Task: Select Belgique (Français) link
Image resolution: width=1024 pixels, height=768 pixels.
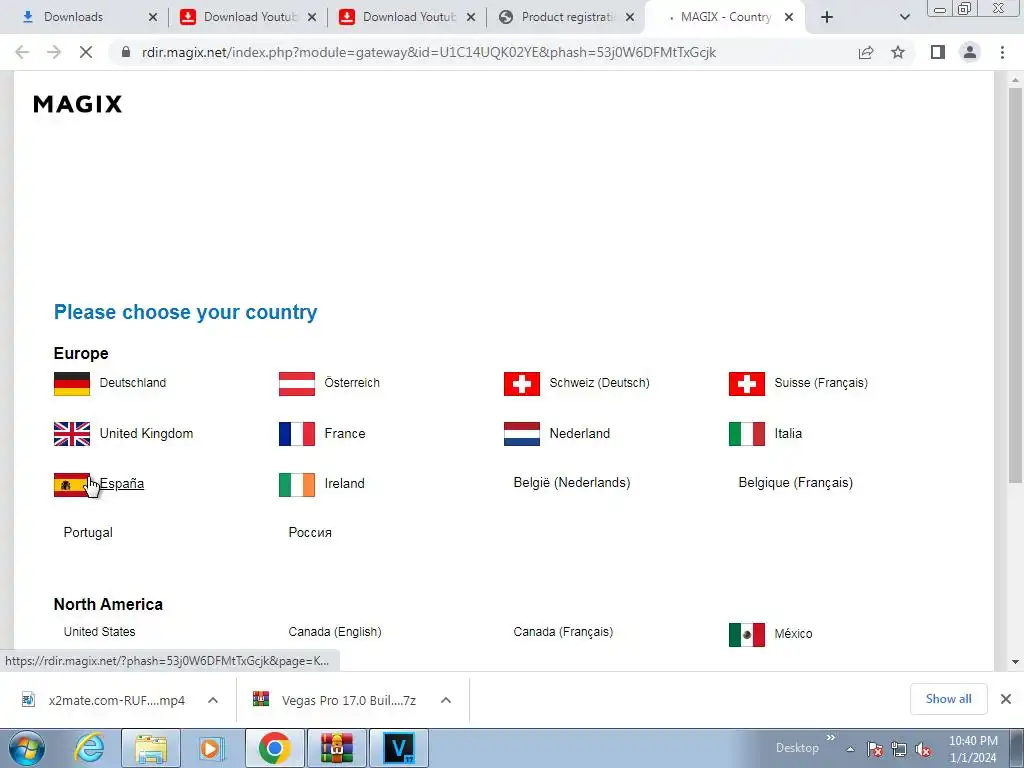Action: pos(795,483)
